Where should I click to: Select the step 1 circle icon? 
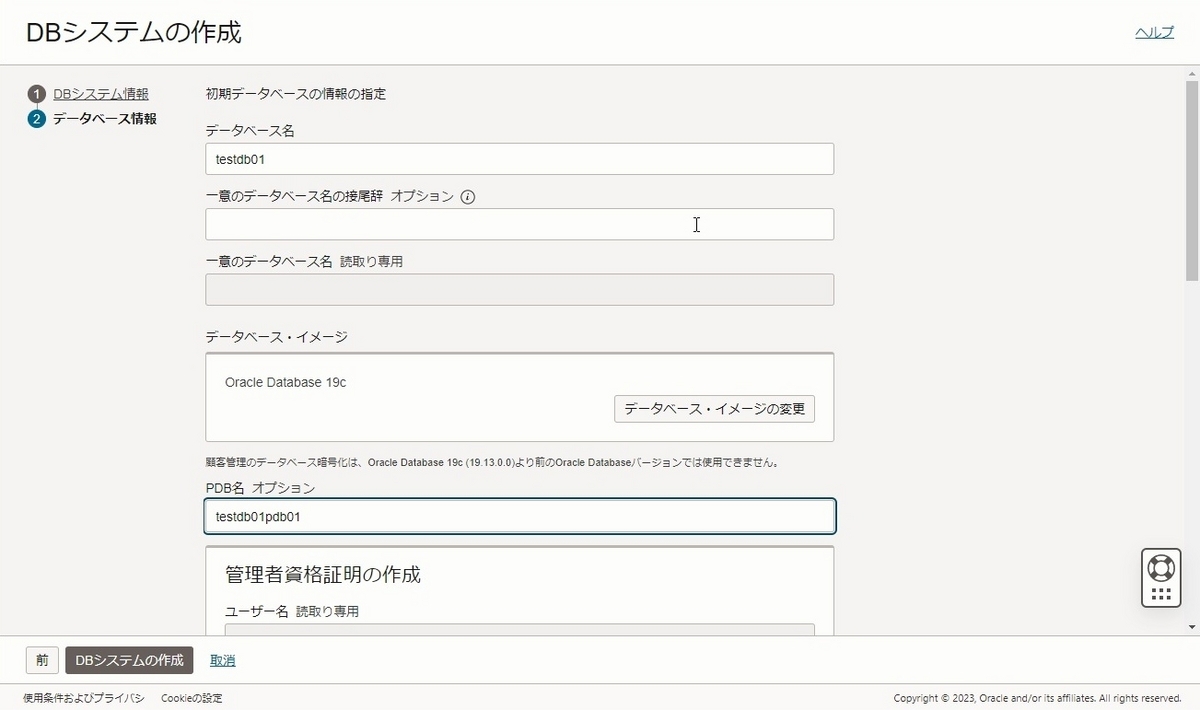tap(37, 93)
